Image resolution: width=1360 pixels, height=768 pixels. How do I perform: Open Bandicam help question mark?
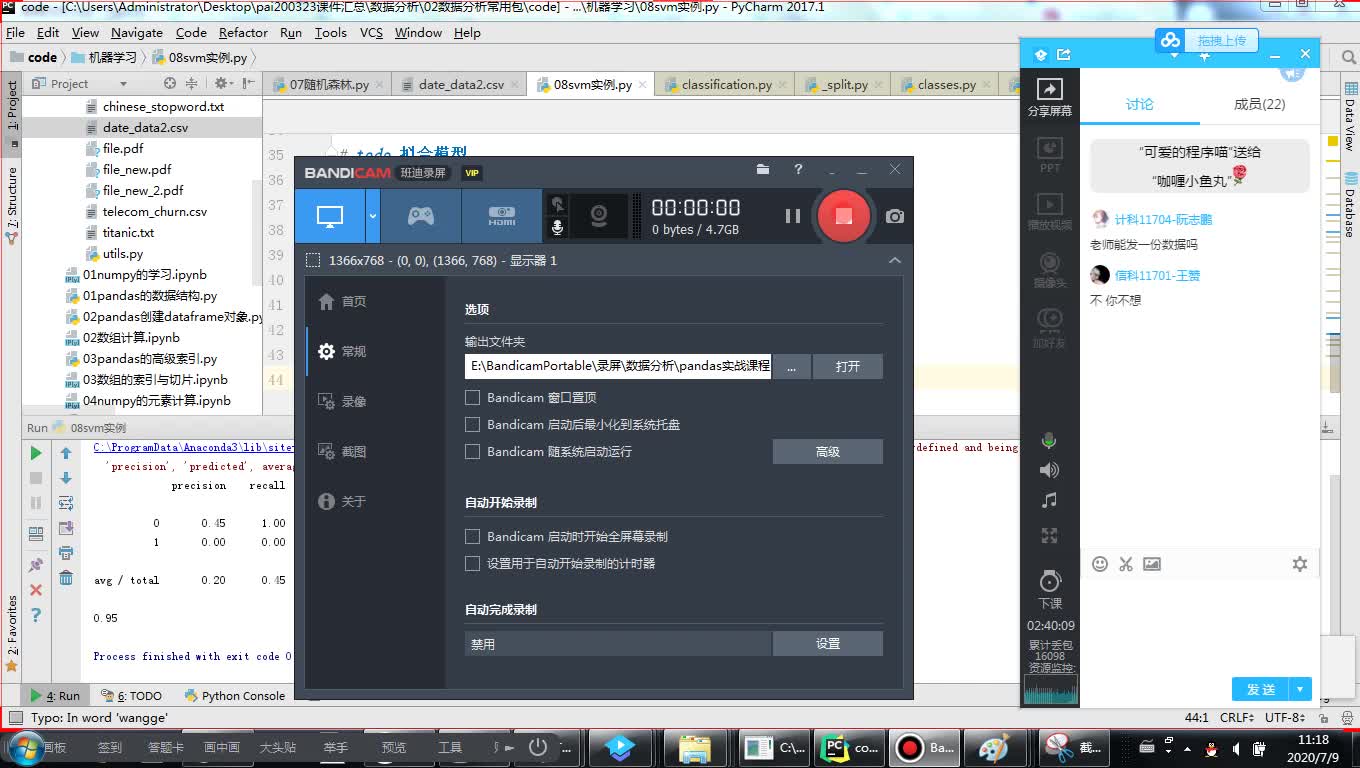(x=797, y=170)
